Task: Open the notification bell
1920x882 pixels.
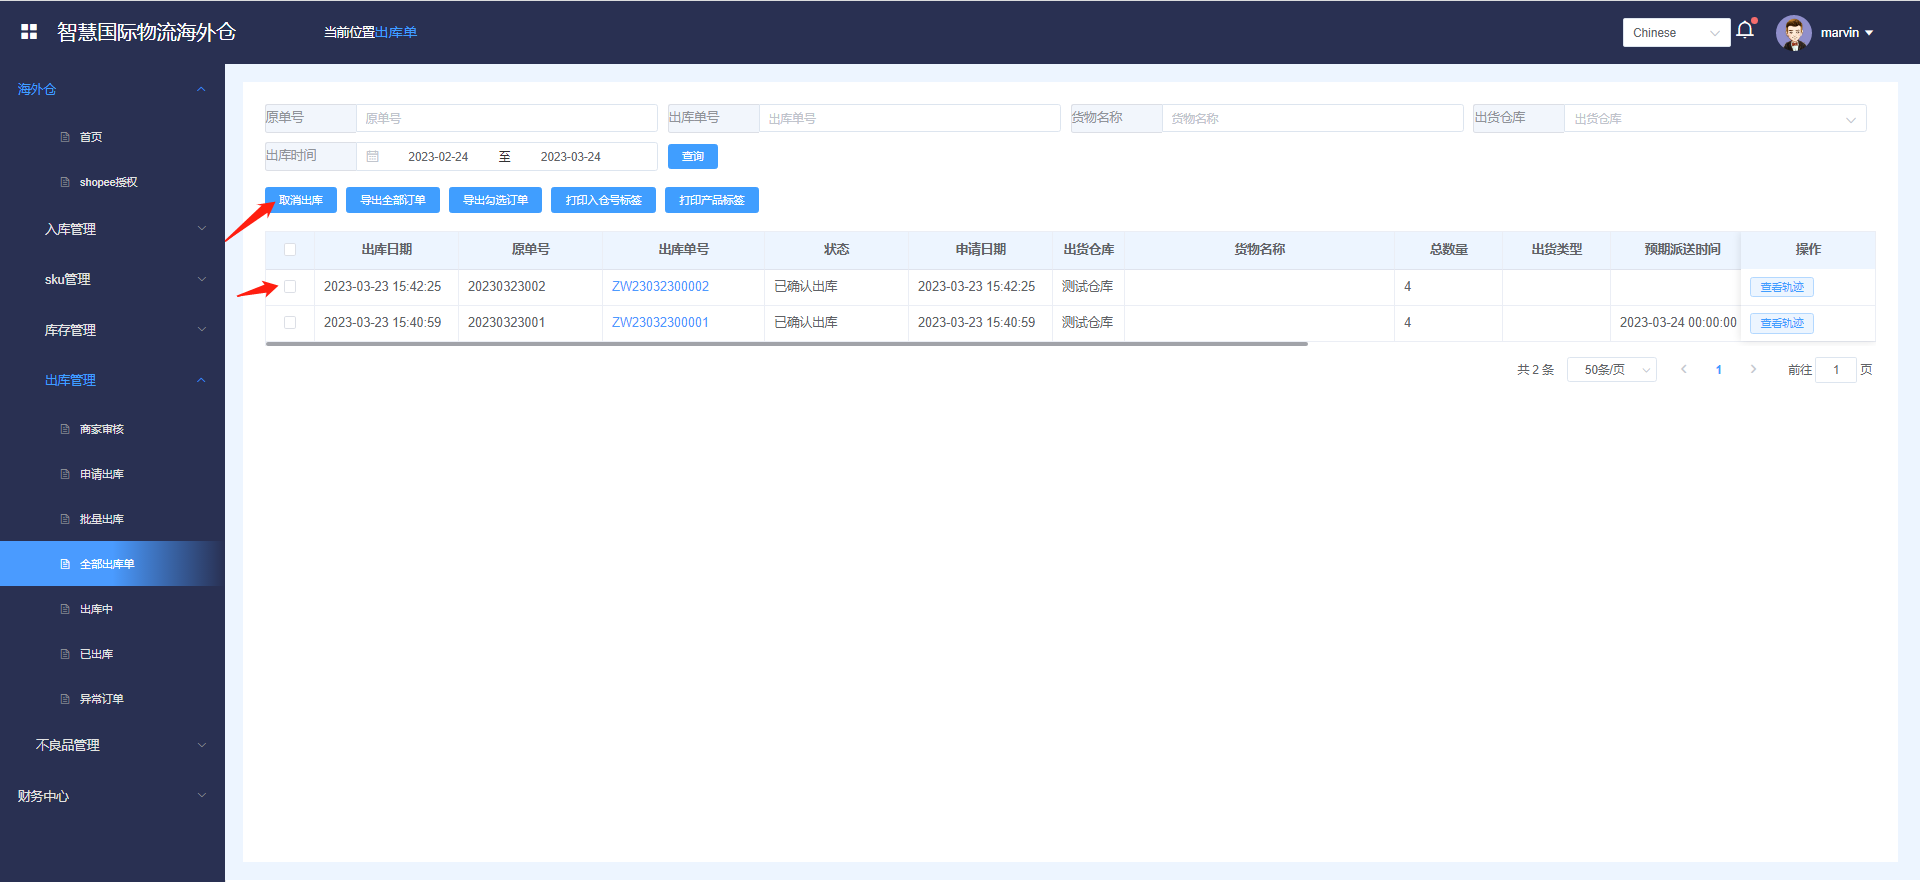Action: (1745, 30)
